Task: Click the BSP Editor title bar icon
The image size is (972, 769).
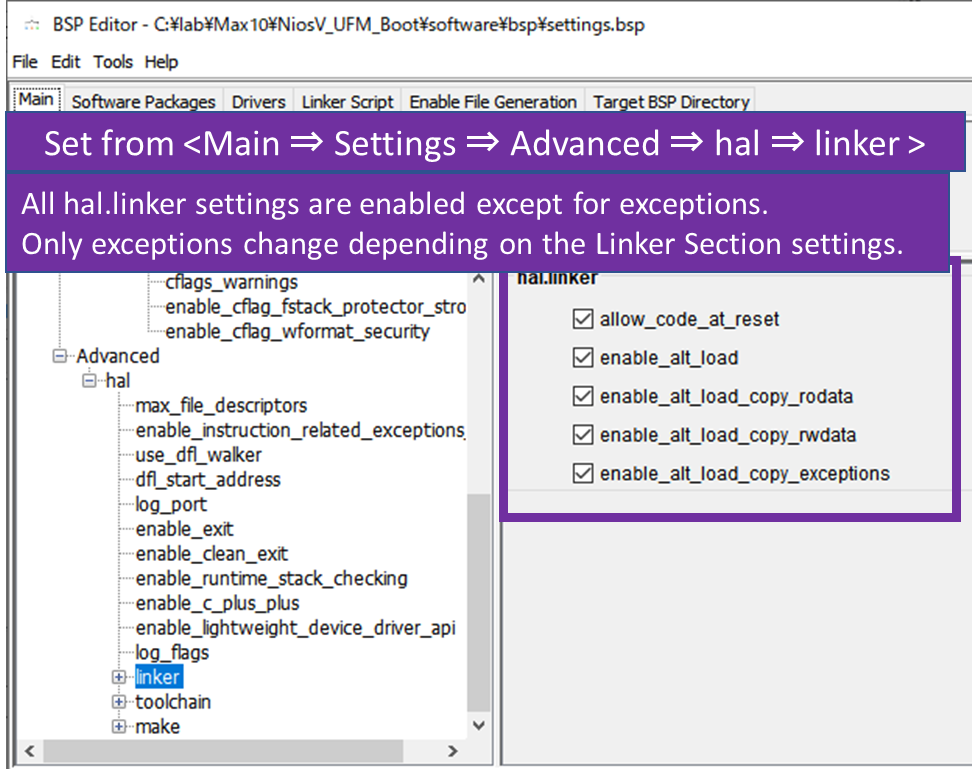Action: (x=31, y=25)
